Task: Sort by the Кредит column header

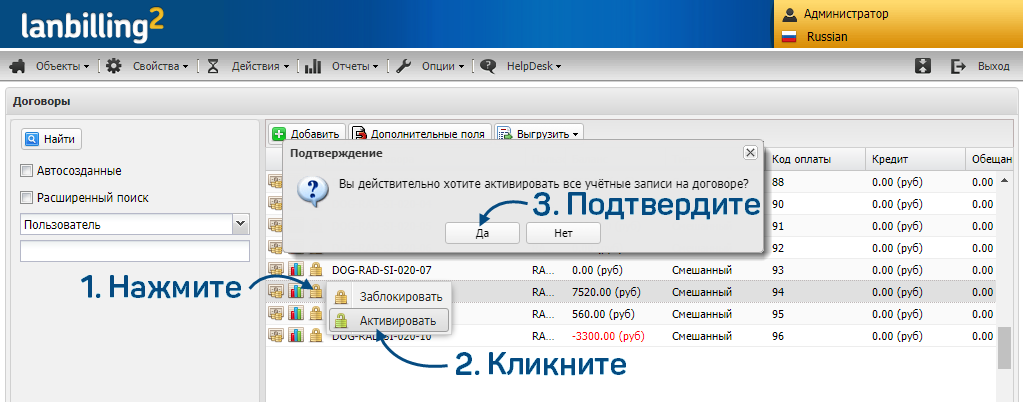Action: (x=916, y=159)
